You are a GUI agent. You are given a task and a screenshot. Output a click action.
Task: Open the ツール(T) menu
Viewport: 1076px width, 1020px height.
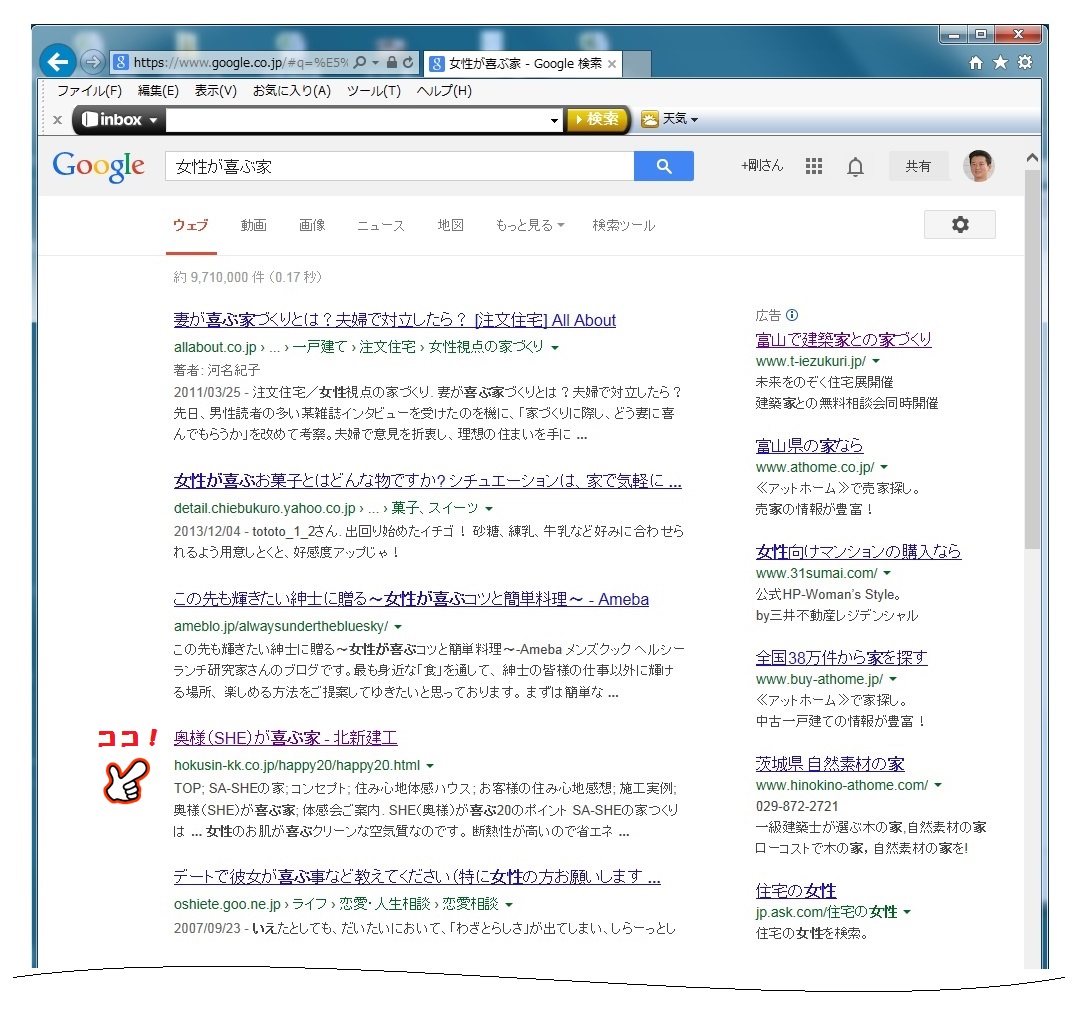click(x=373, y=91)
